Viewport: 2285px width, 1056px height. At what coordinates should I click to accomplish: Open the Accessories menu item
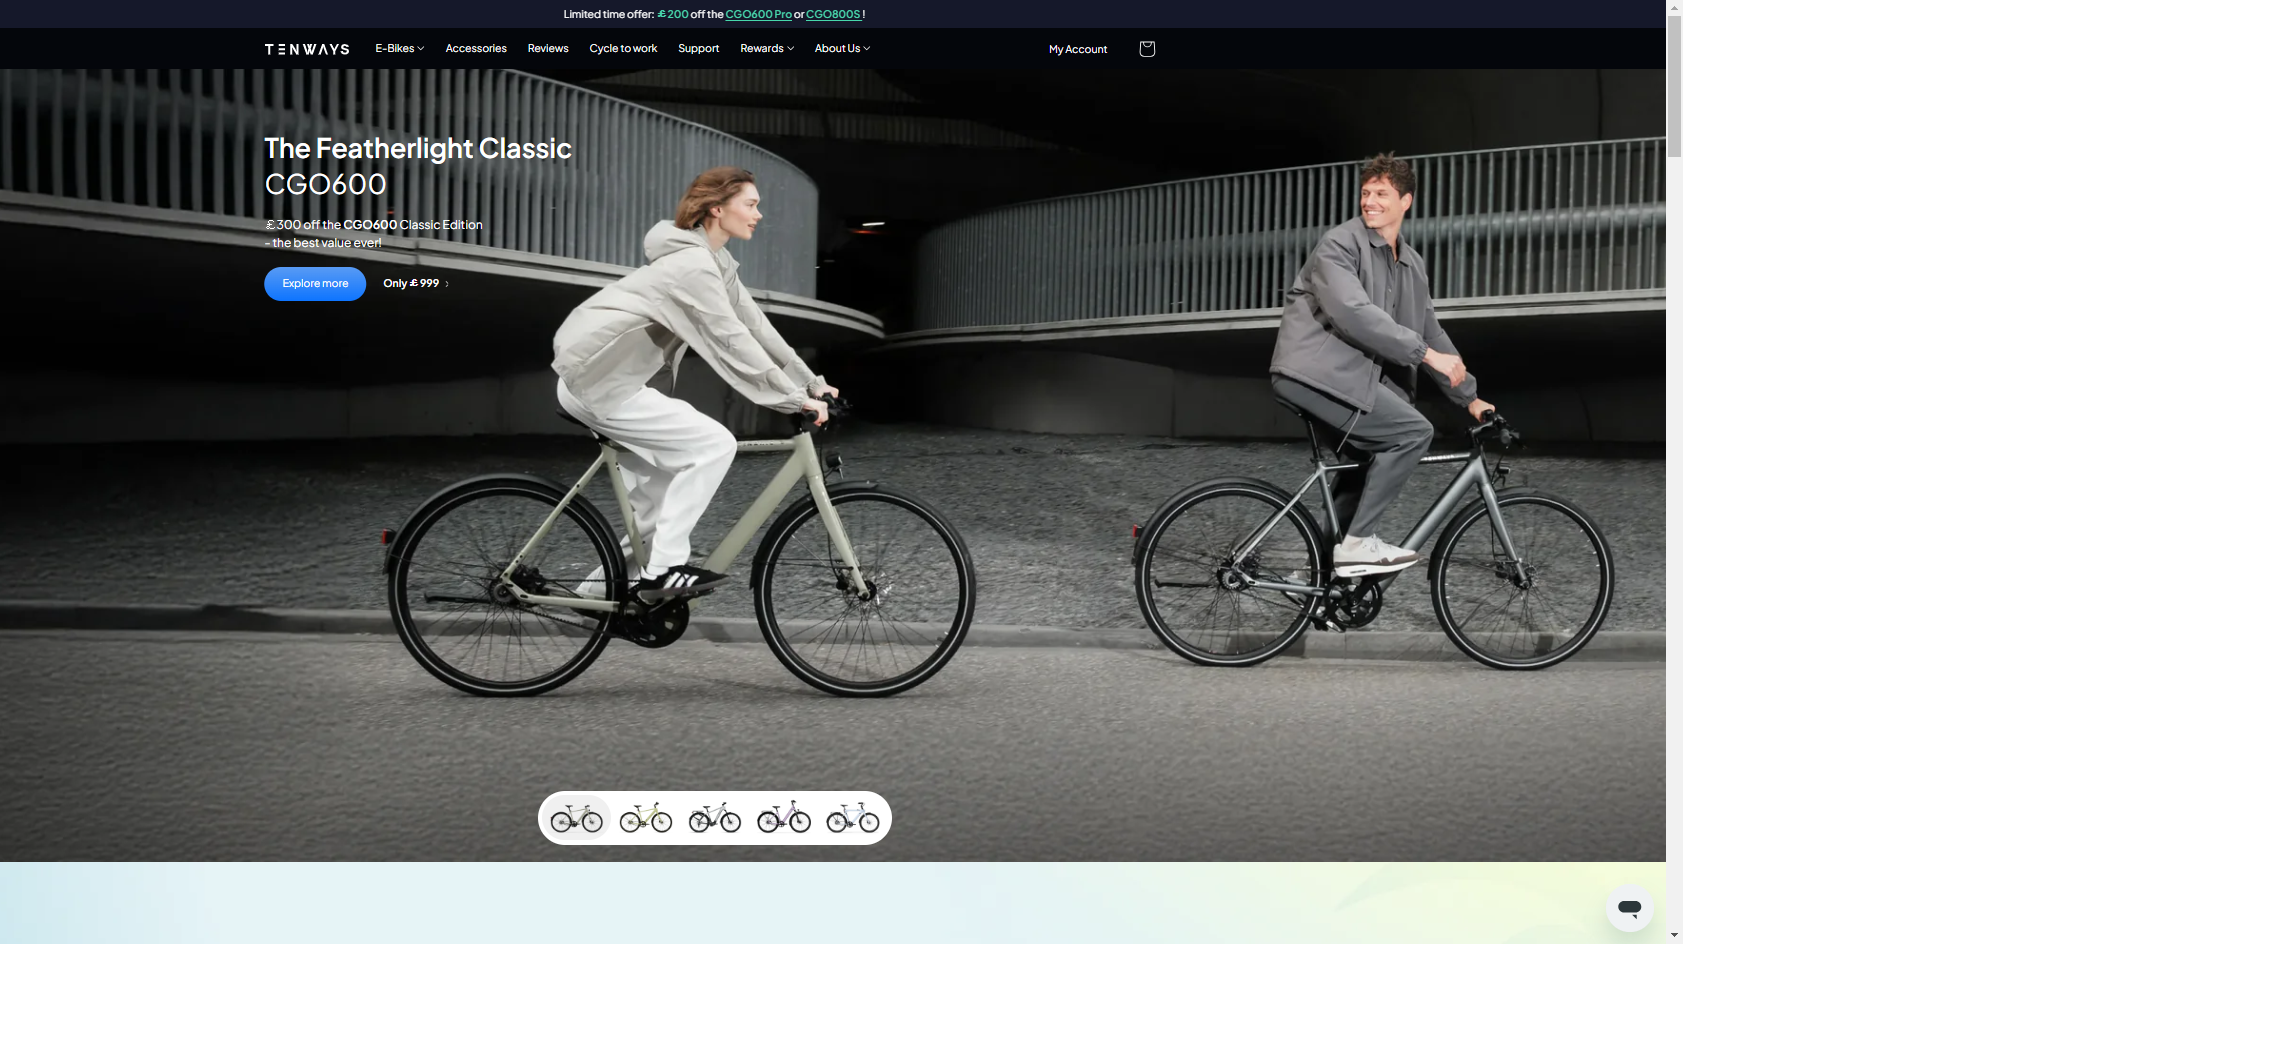476,48
